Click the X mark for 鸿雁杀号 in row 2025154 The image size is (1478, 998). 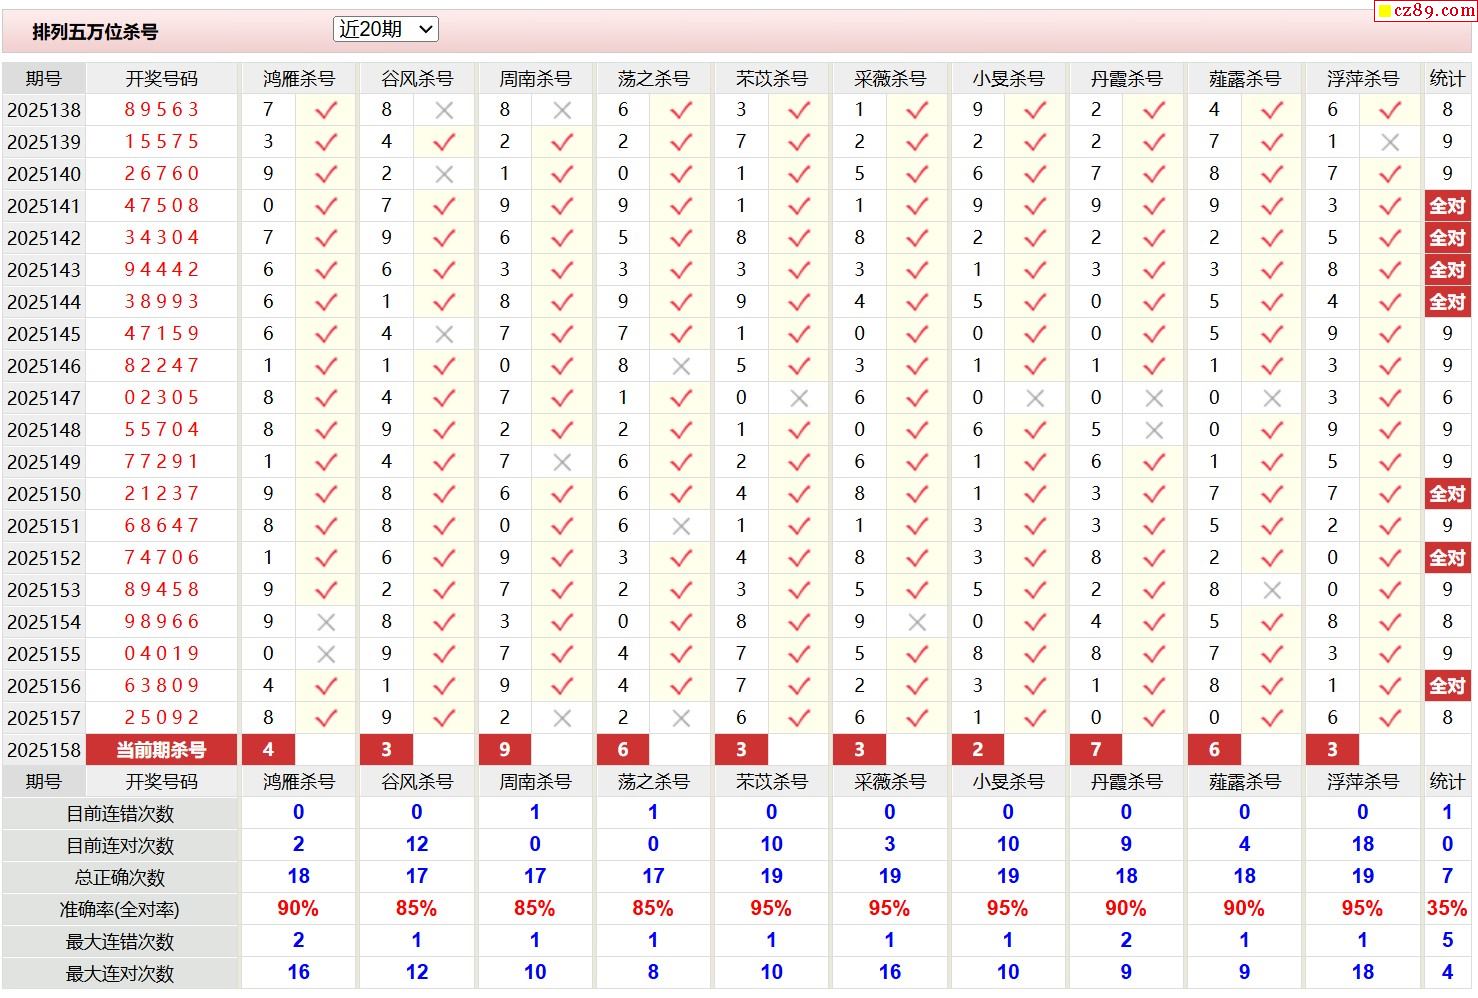(x=326, y=623)
